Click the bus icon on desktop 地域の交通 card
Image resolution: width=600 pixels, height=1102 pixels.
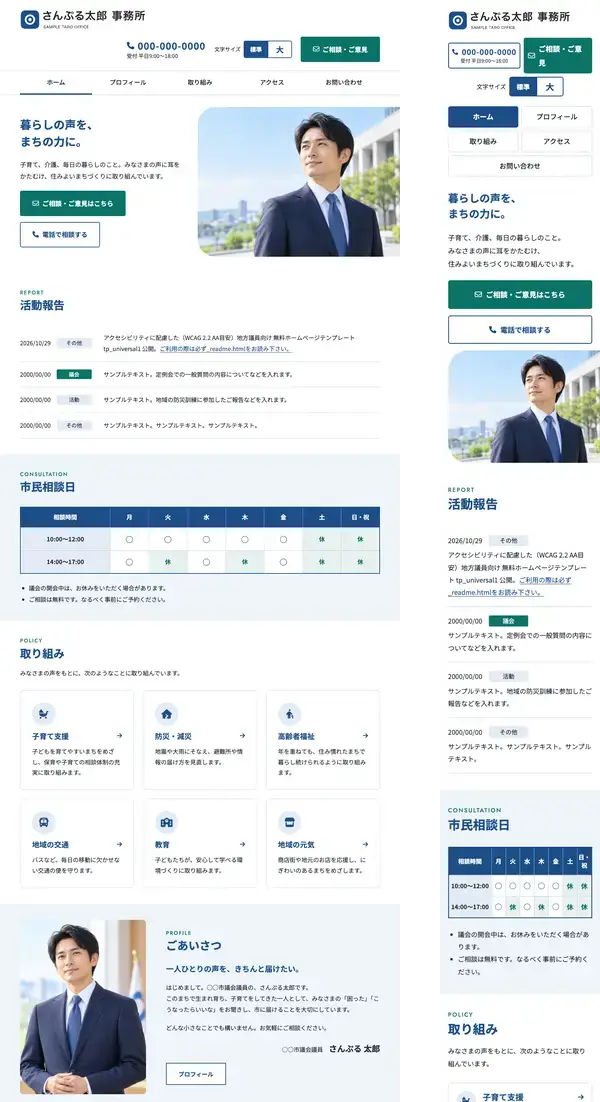(x=44, y=822)
